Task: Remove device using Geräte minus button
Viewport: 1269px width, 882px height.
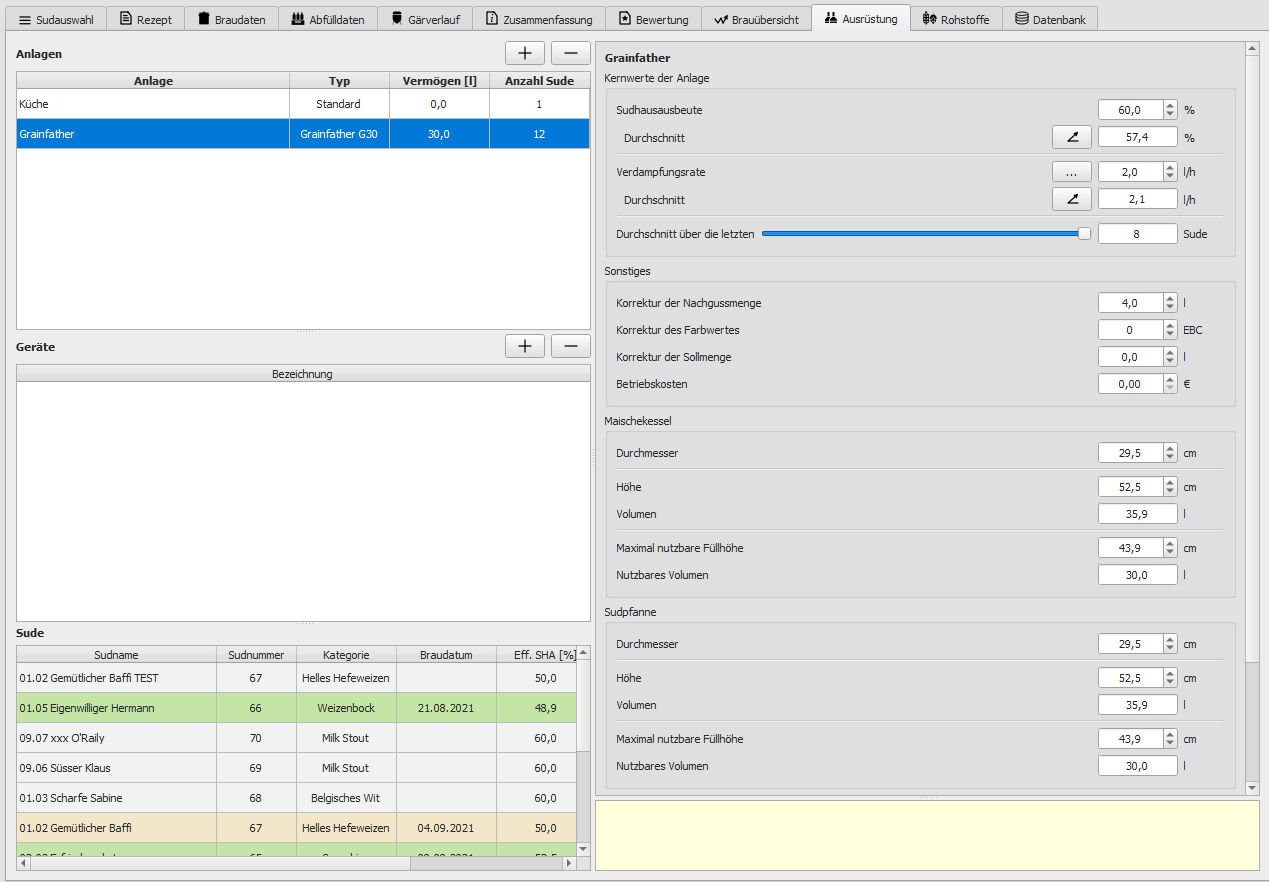Action: [x=570, y=346]
